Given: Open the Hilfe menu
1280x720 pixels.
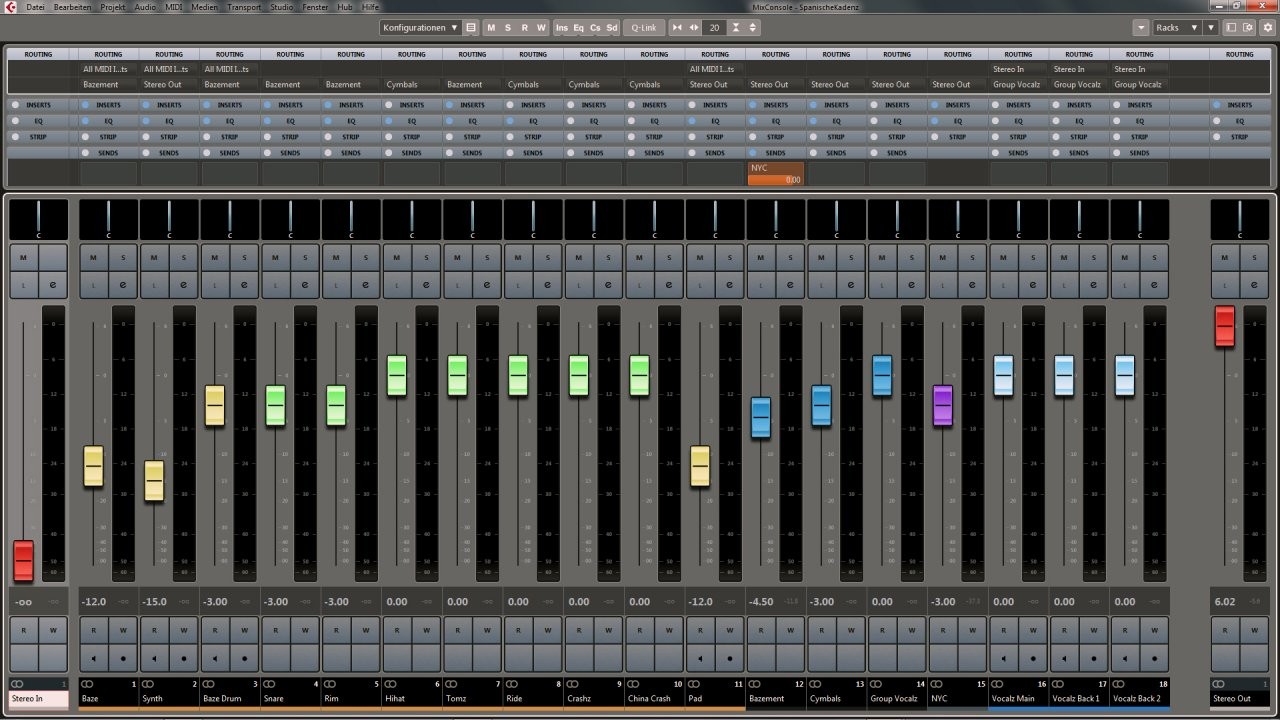Looking at the screenshot, I should coord(371,7).
